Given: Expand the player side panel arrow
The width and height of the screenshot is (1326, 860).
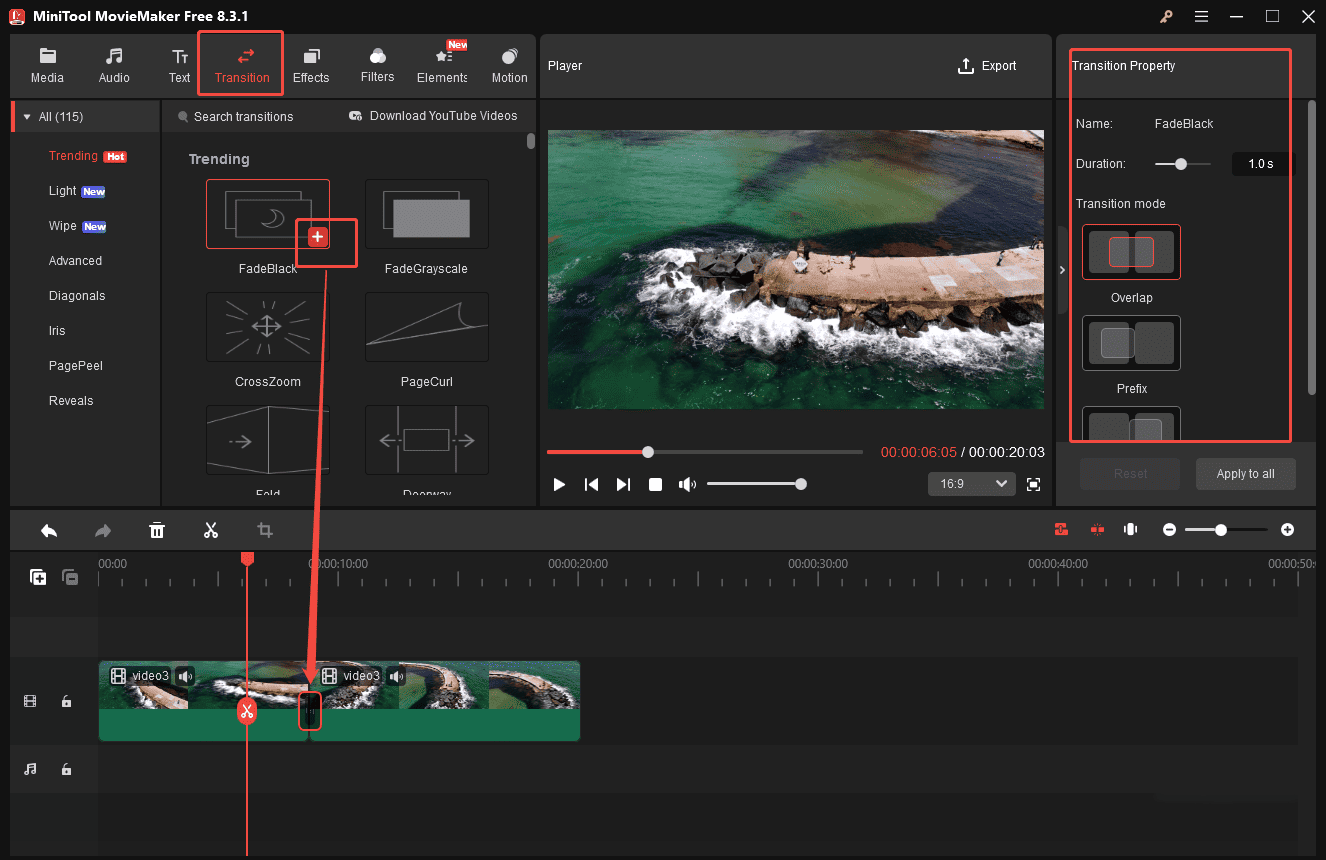Looking at the screenshot, I should point(1062,269).
